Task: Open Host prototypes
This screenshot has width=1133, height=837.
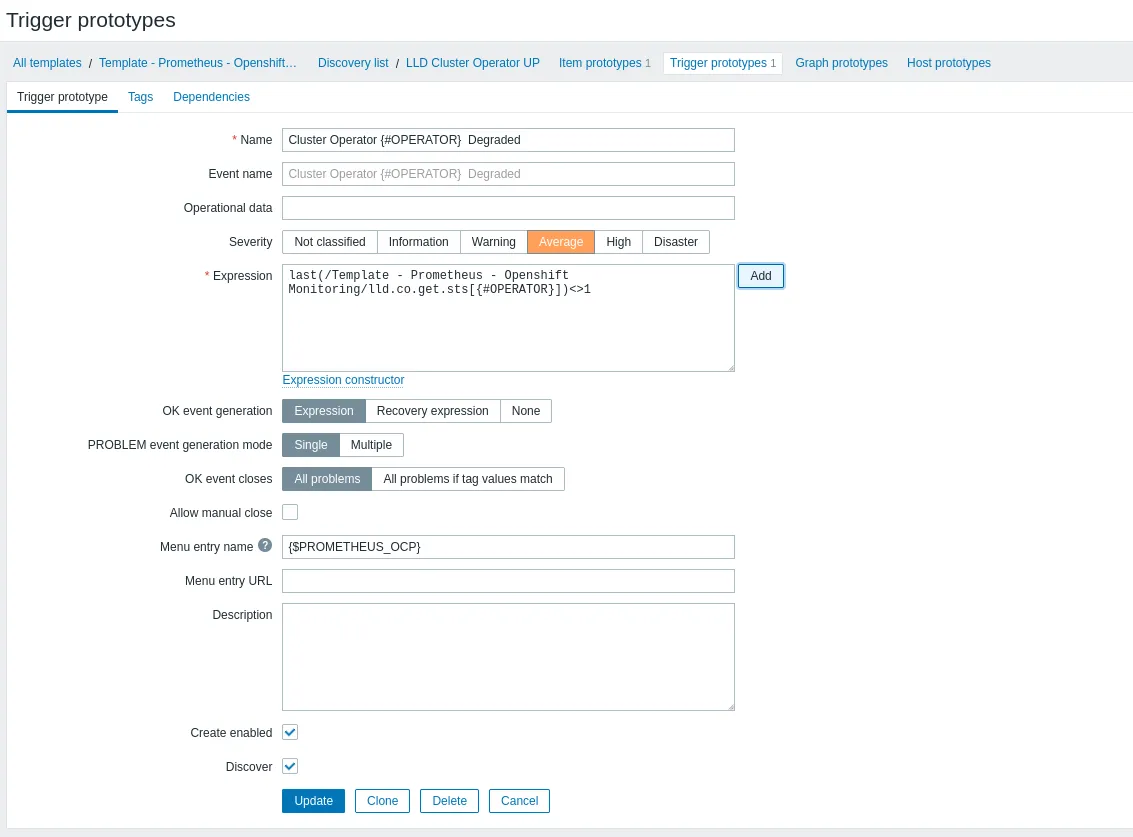Action: (x=948, y=62)
